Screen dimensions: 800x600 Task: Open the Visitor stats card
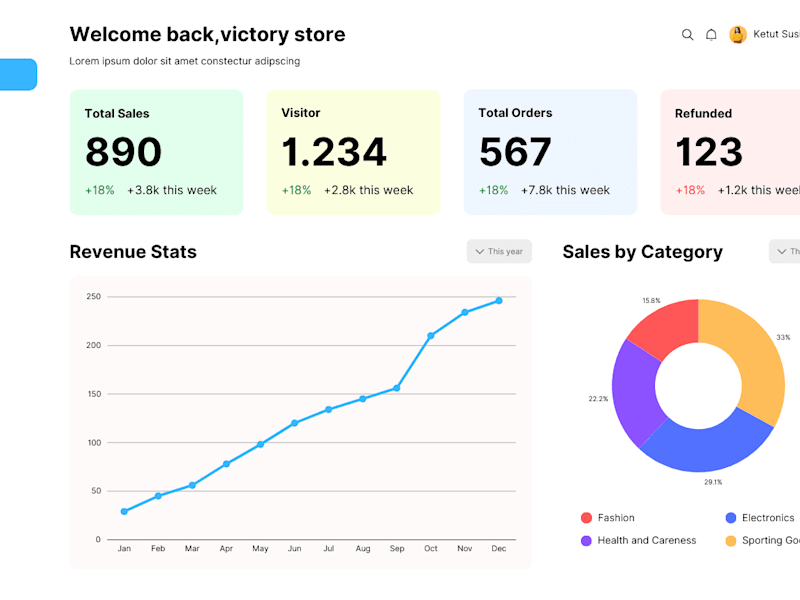coord(353,152)
